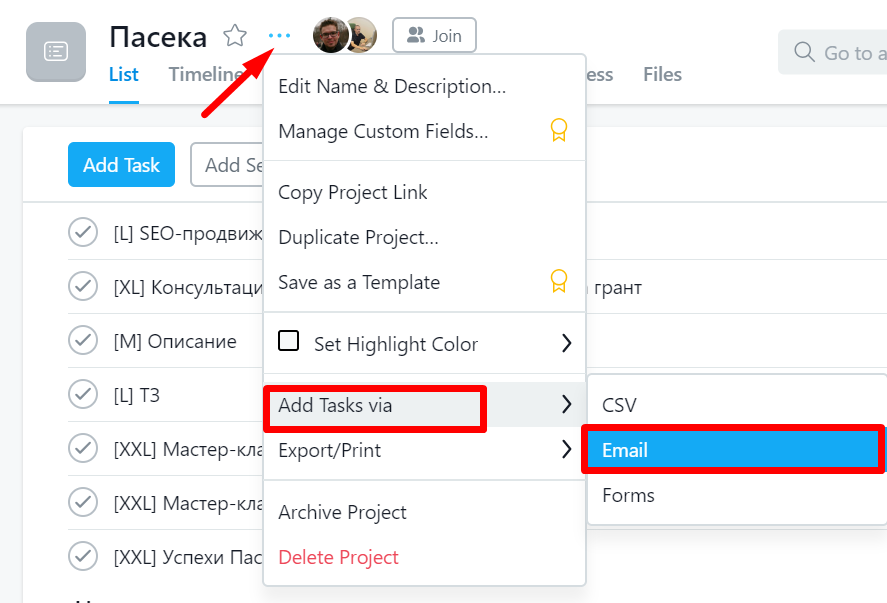
Task: Click premium badge next to Manage Custom Fields
Action: 559,131
